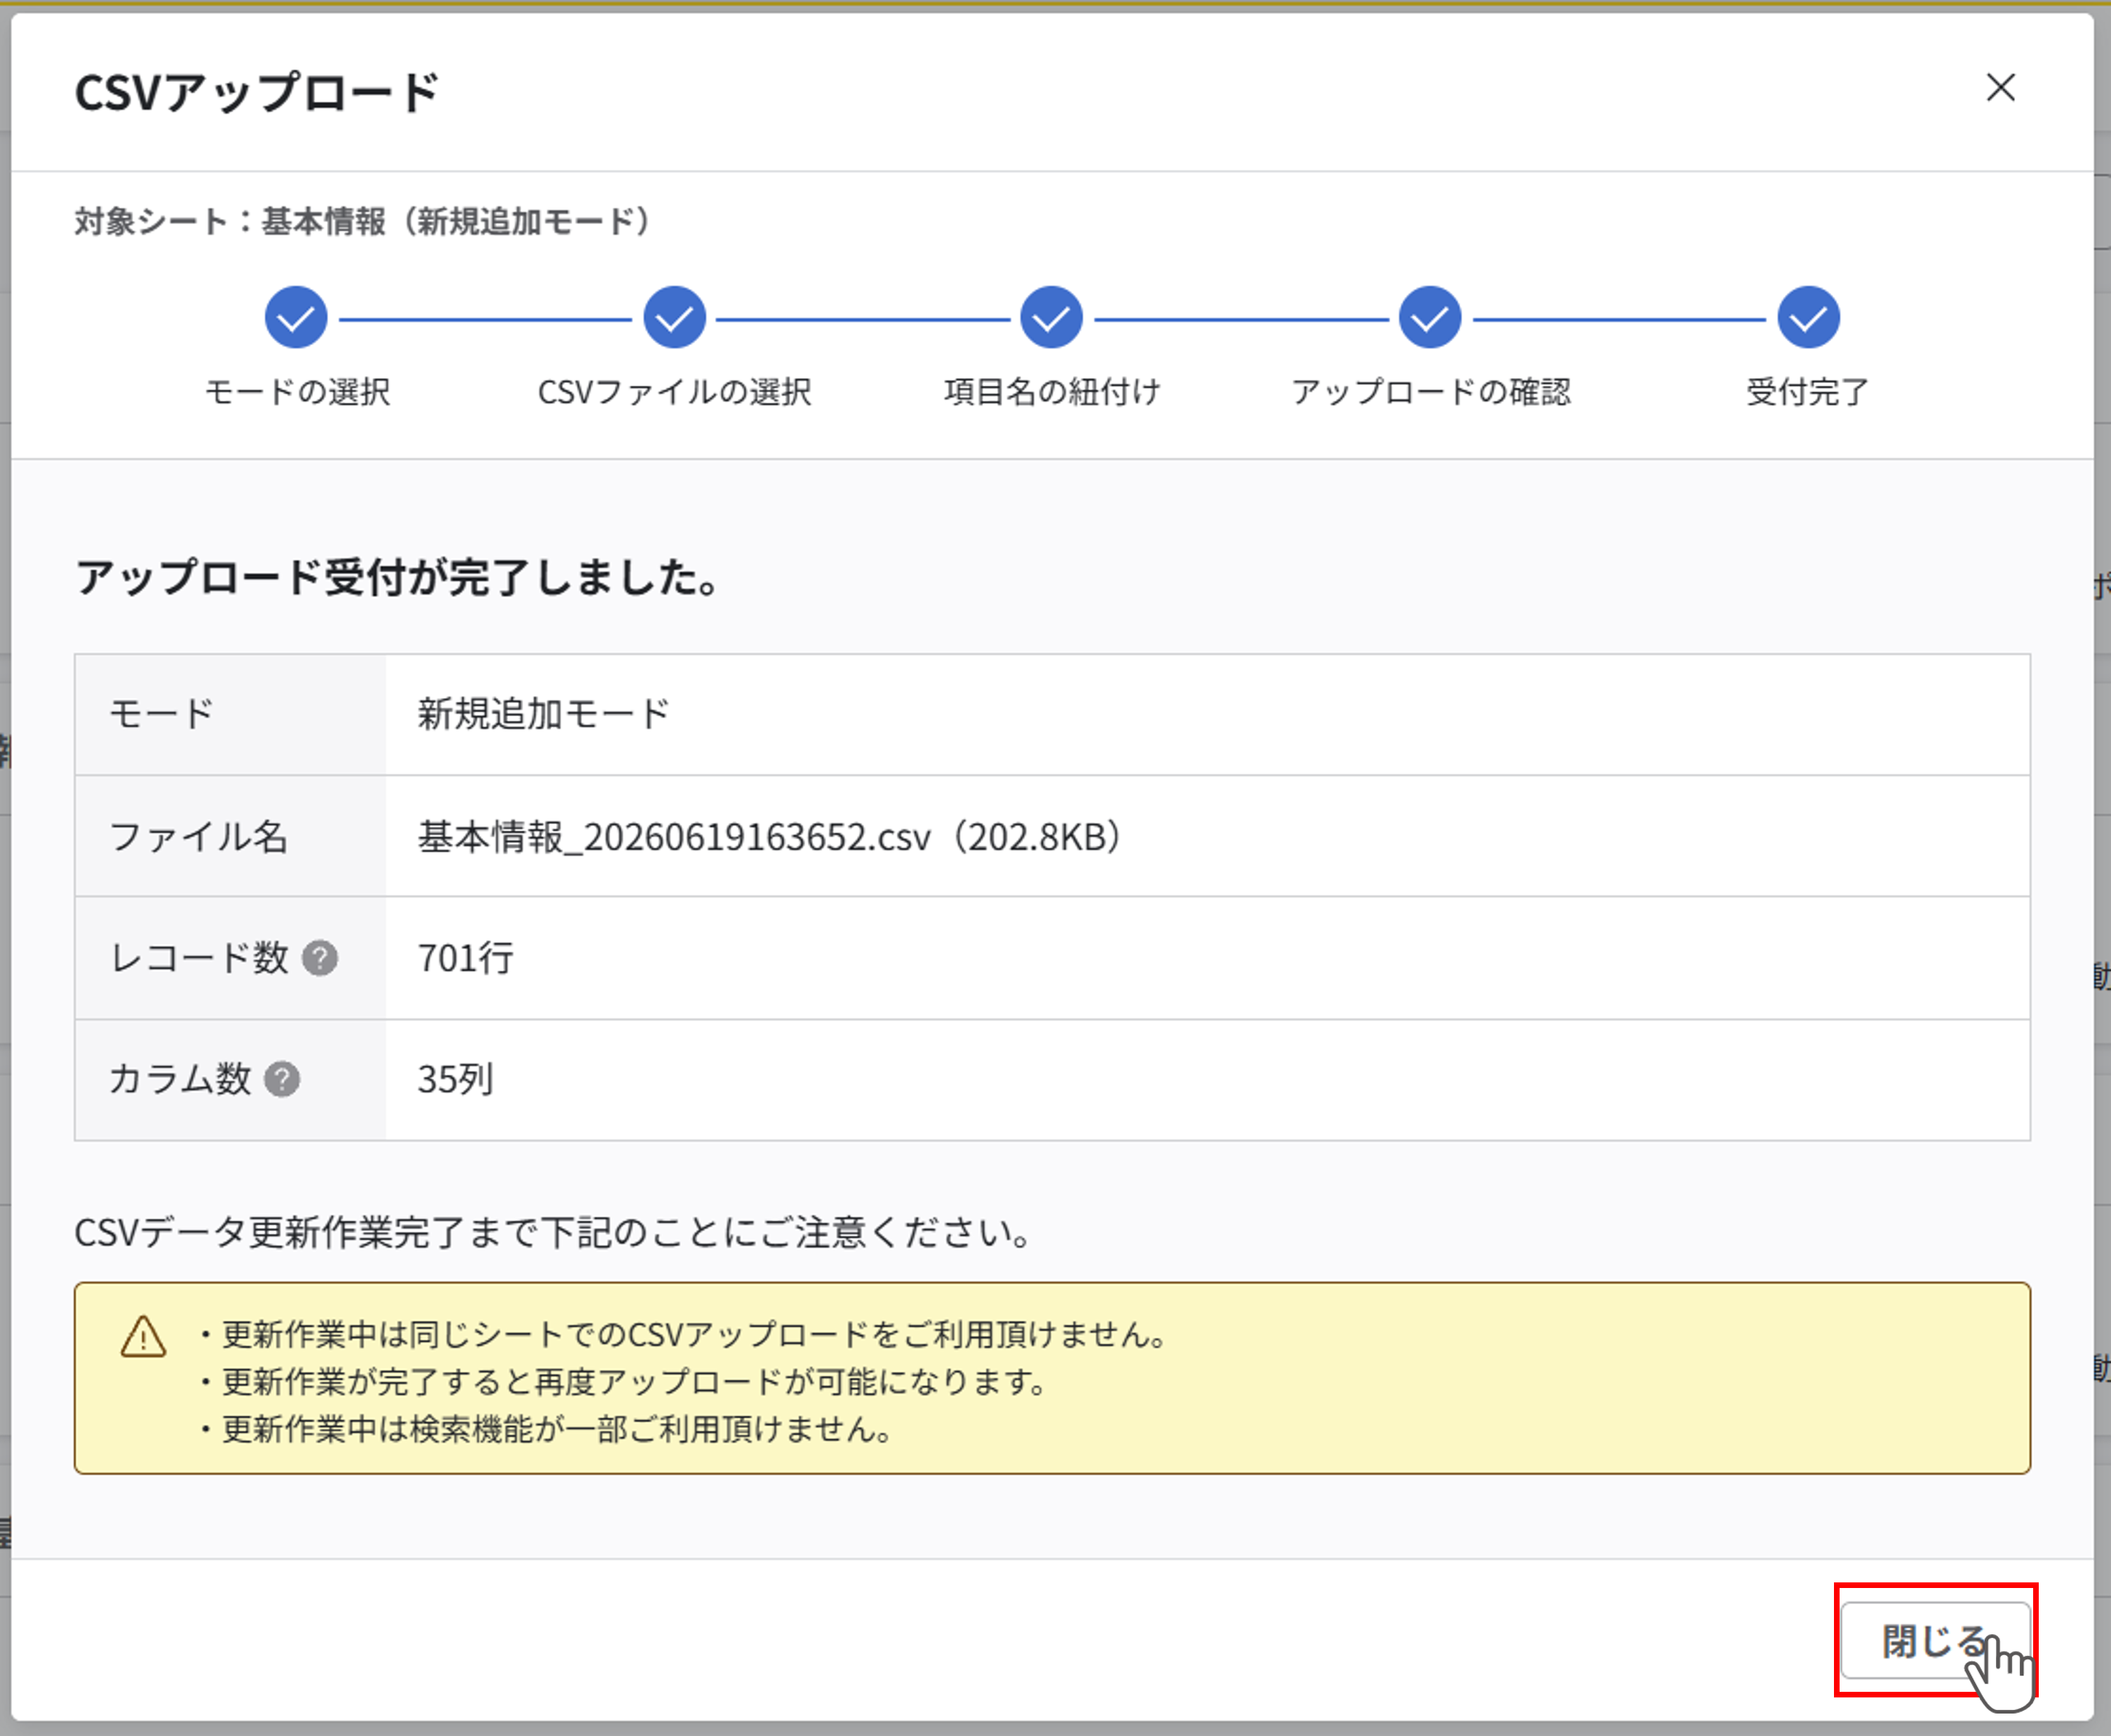Click the warning line 更新作業中は同じシートでのCSVアップロード

[x=685, y=1335]
